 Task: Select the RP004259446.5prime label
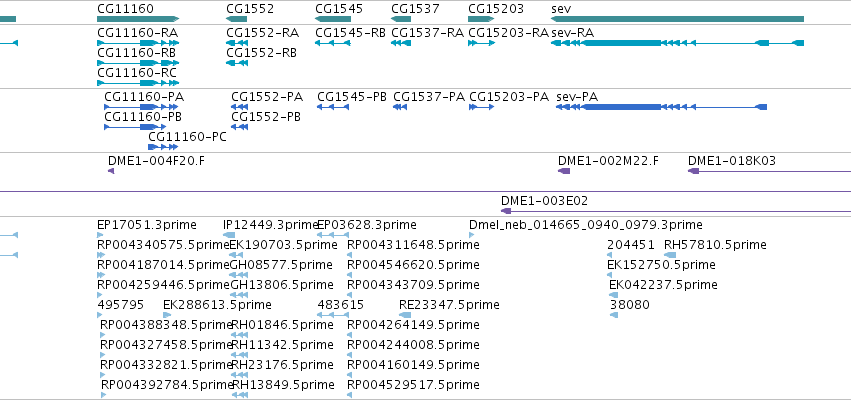[x=163, y=285]
